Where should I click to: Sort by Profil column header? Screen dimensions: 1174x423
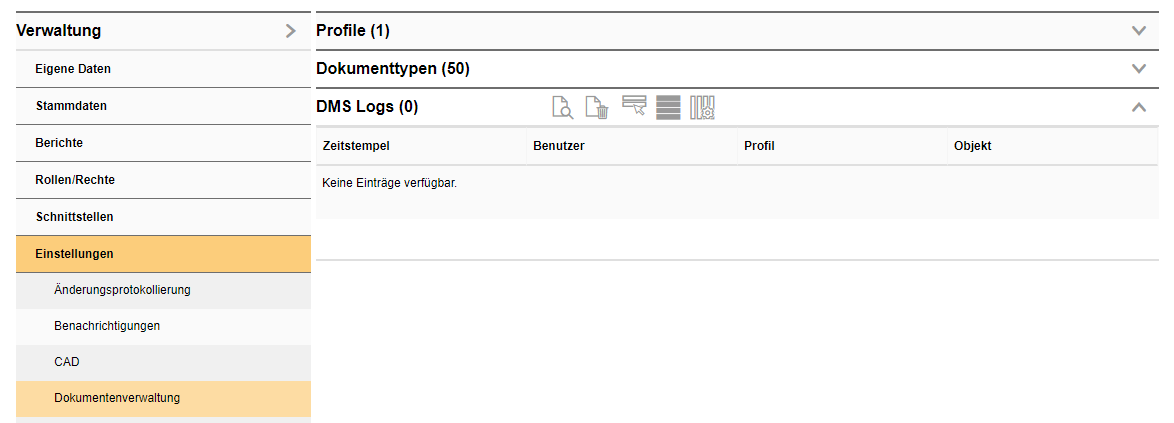842,146
